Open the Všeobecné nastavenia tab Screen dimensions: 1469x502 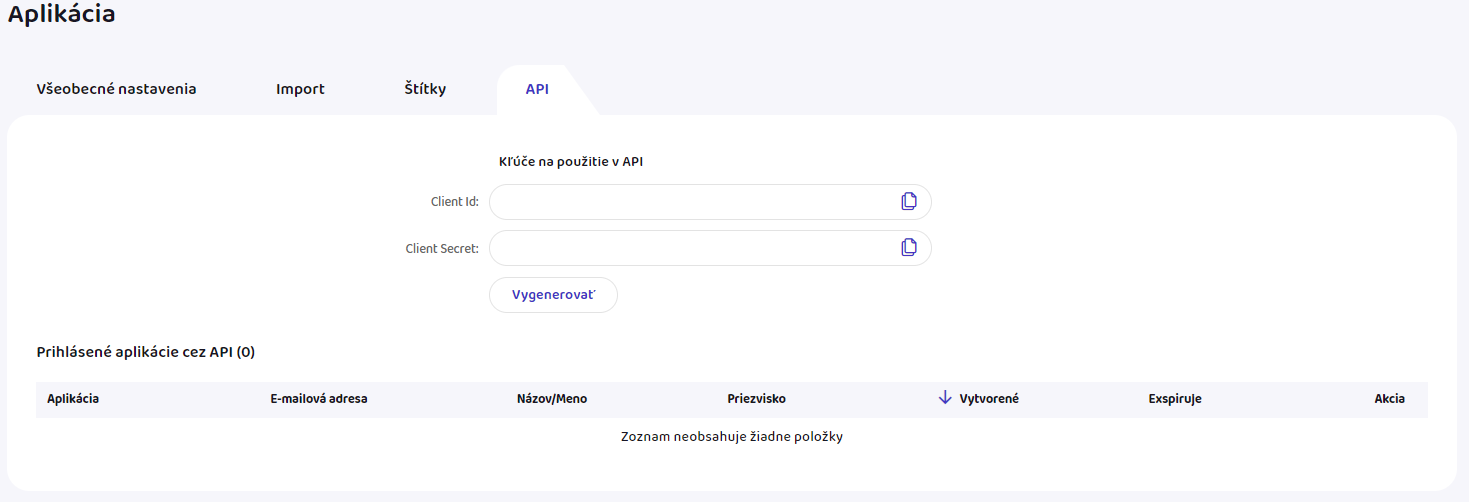(x=116, y=89)
